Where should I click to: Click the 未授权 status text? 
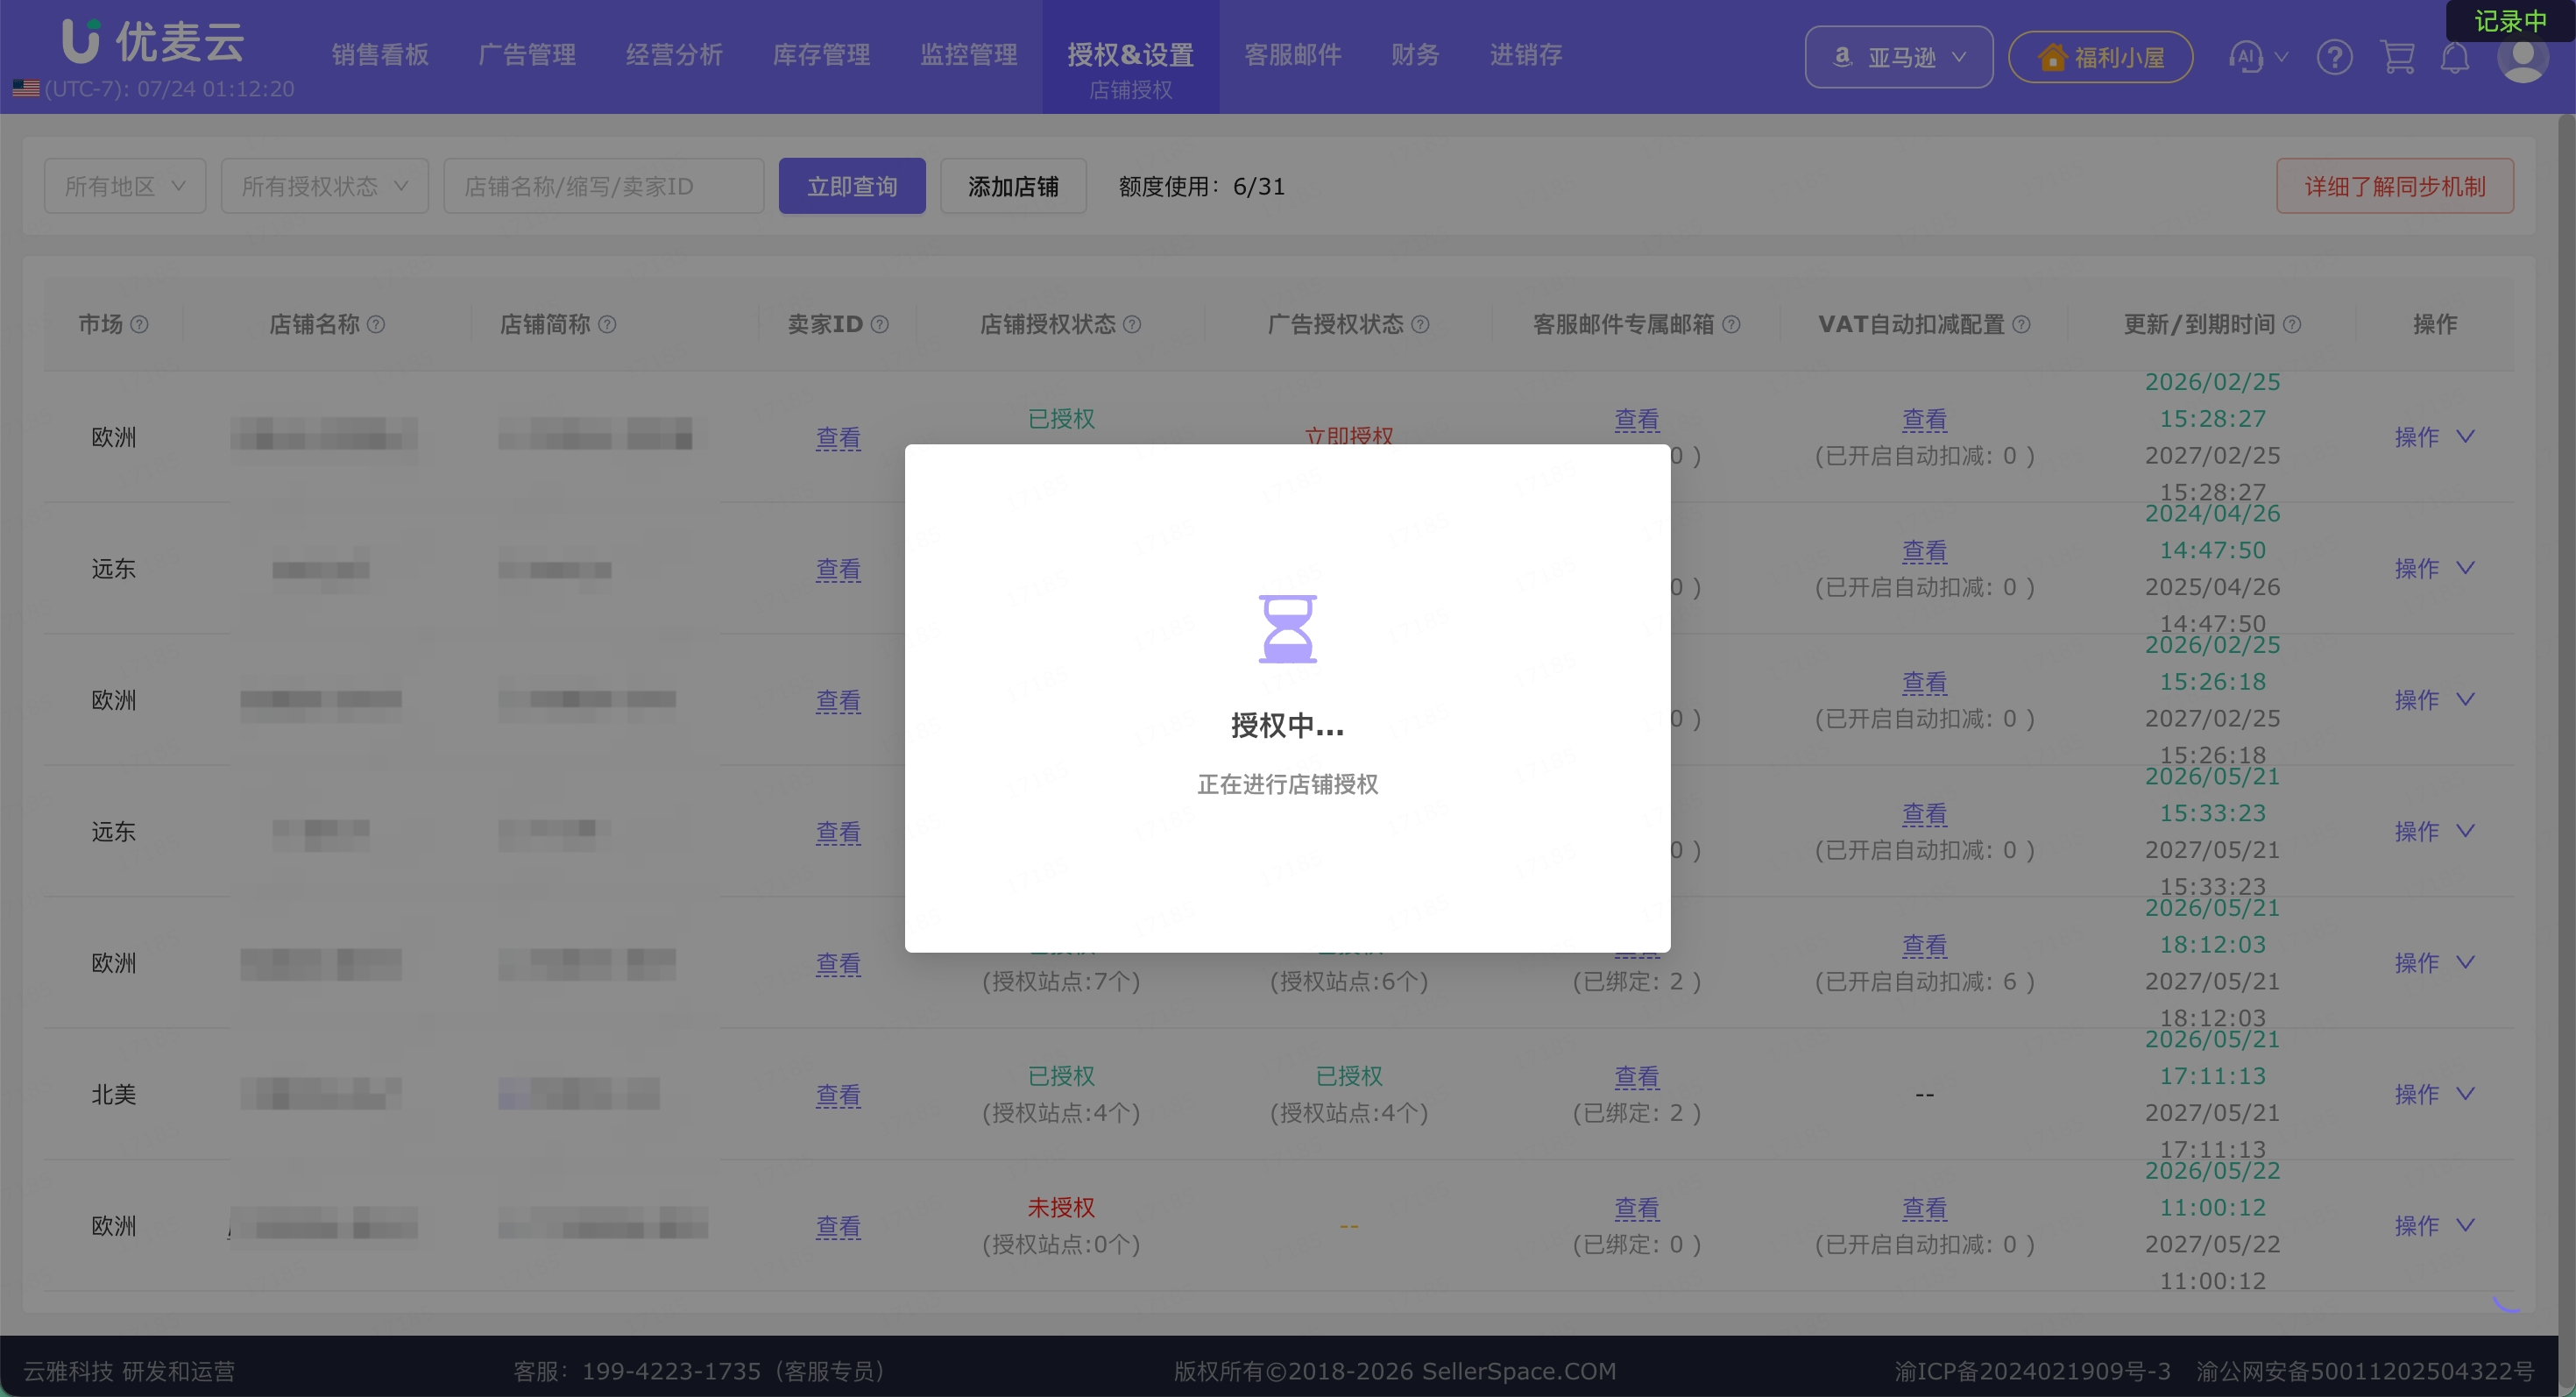[x=1061, y=1207]
